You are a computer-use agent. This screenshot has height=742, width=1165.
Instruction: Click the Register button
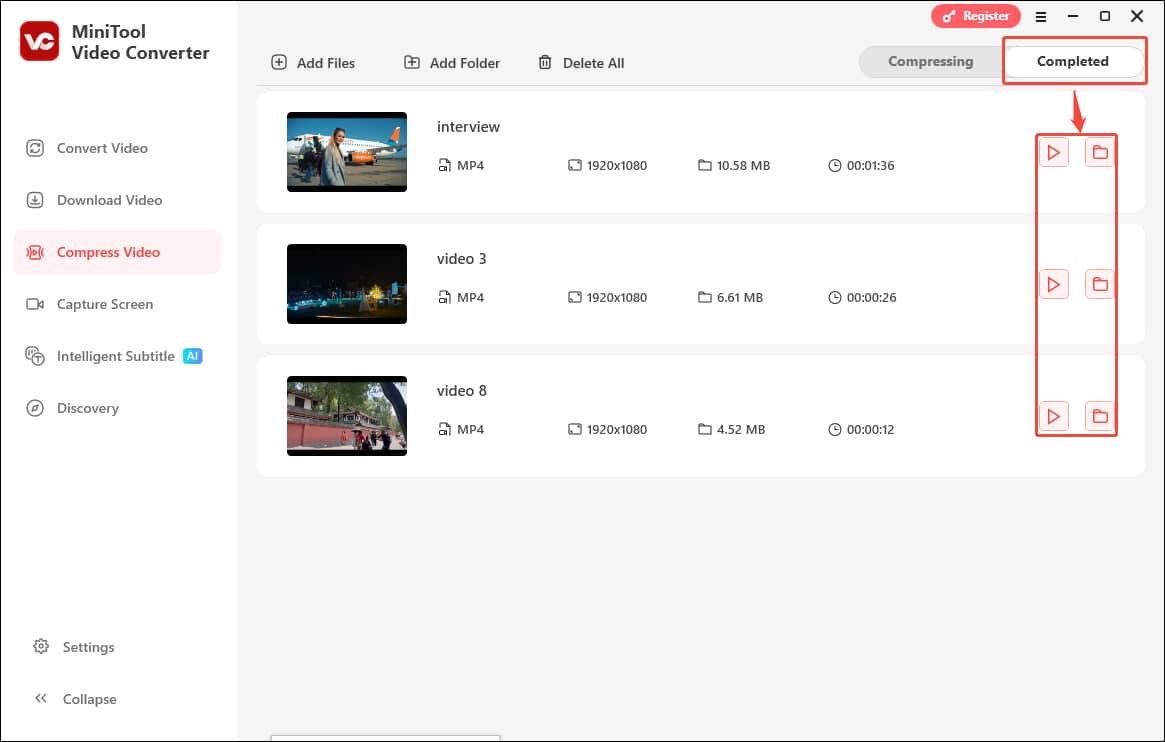coord(975,16)
